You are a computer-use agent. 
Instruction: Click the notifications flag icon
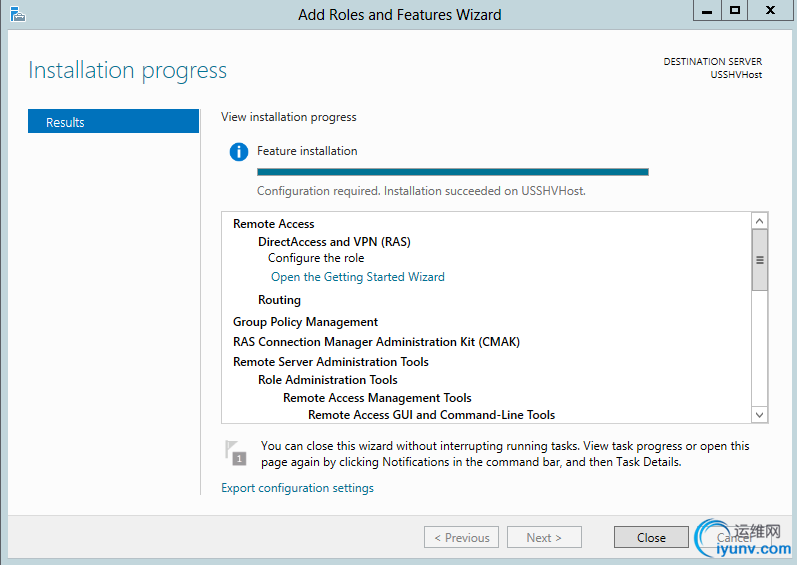[236, 453]
